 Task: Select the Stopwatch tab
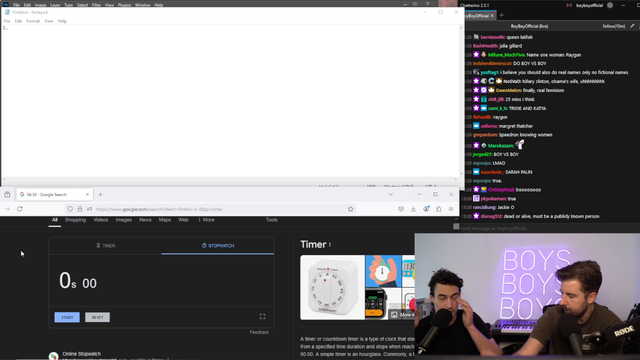218,246
